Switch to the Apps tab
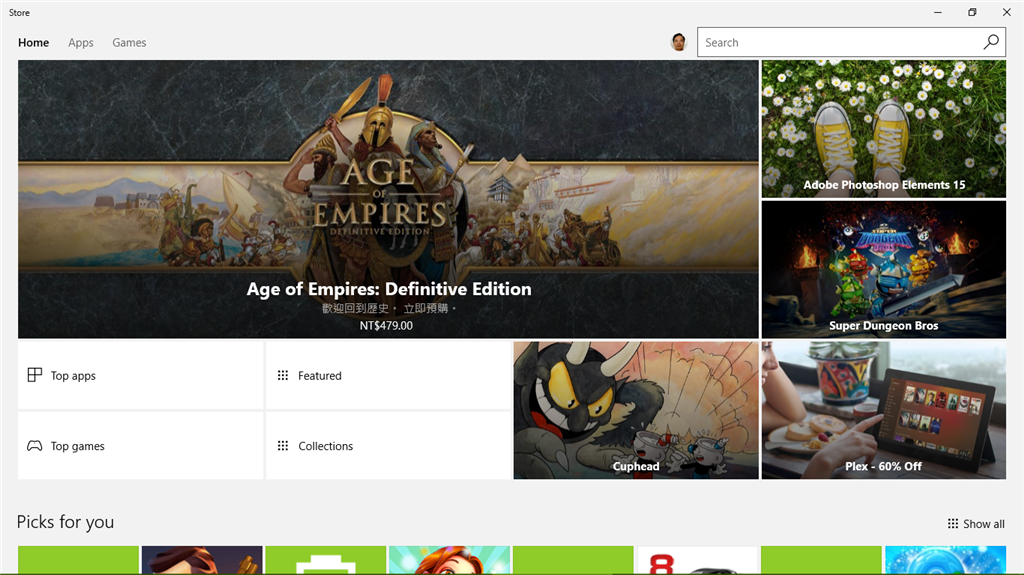 [x=81, y=42]
